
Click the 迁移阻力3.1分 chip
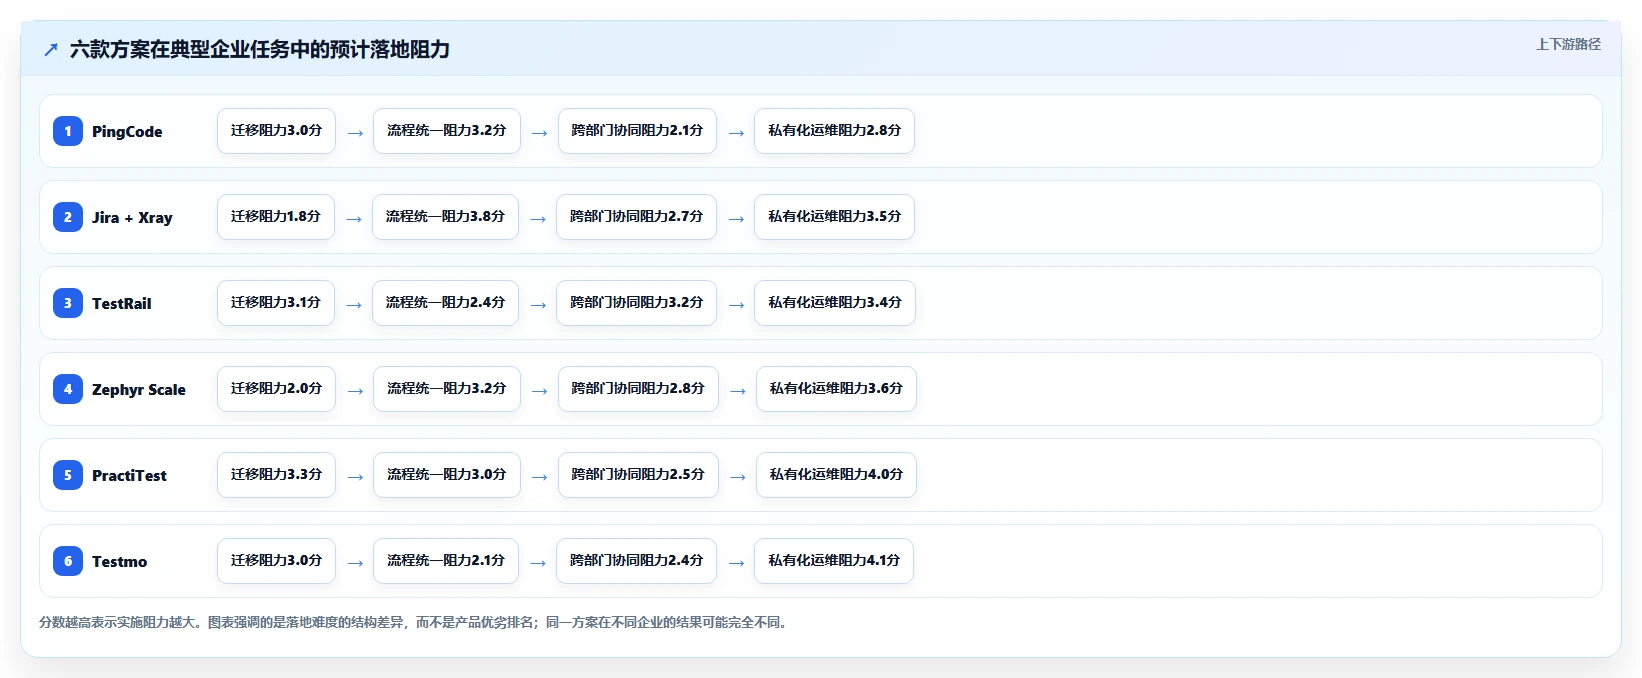(276, 303)
